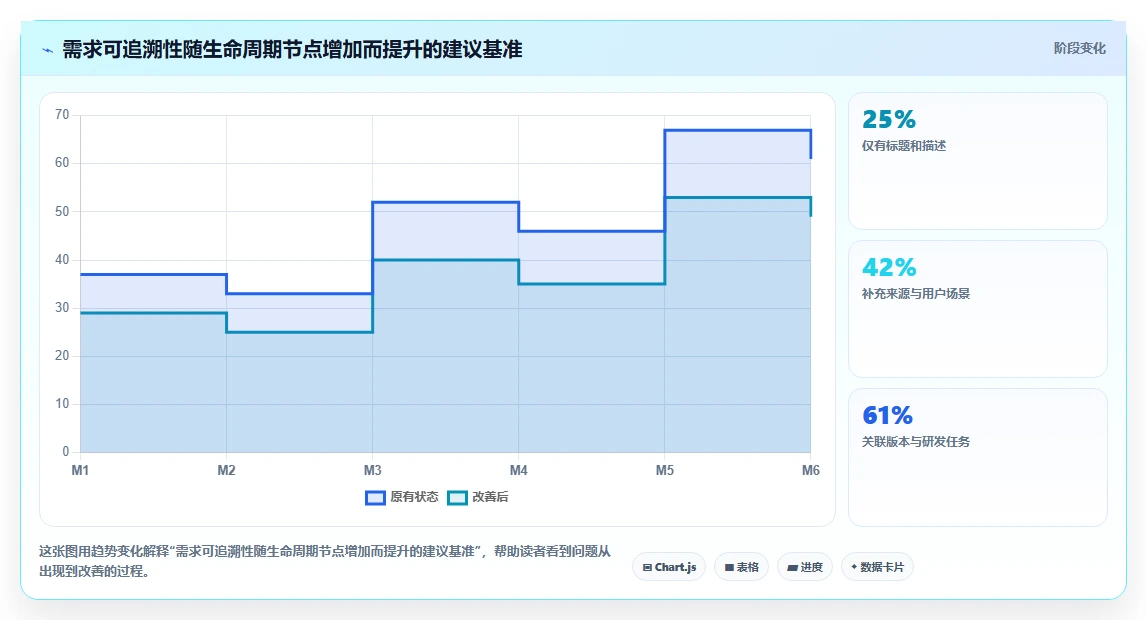
Task: Toggle the 改善后 legend swatch
Action: point(457,498)
